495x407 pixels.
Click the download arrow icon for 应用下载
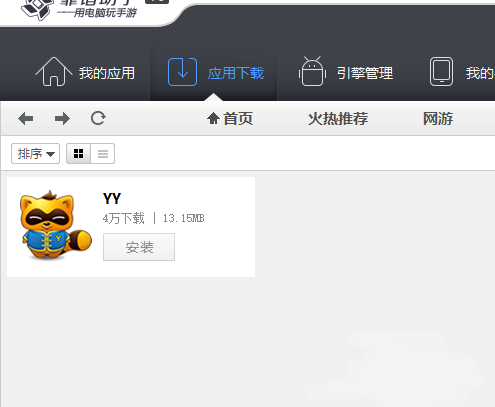coord(182,72)
